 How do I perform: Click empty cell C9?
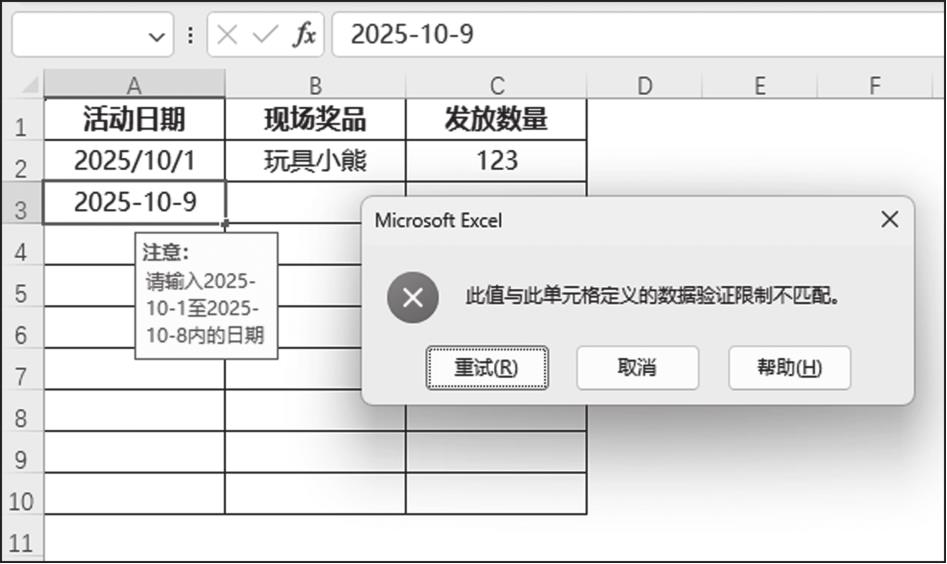point(496,452)
